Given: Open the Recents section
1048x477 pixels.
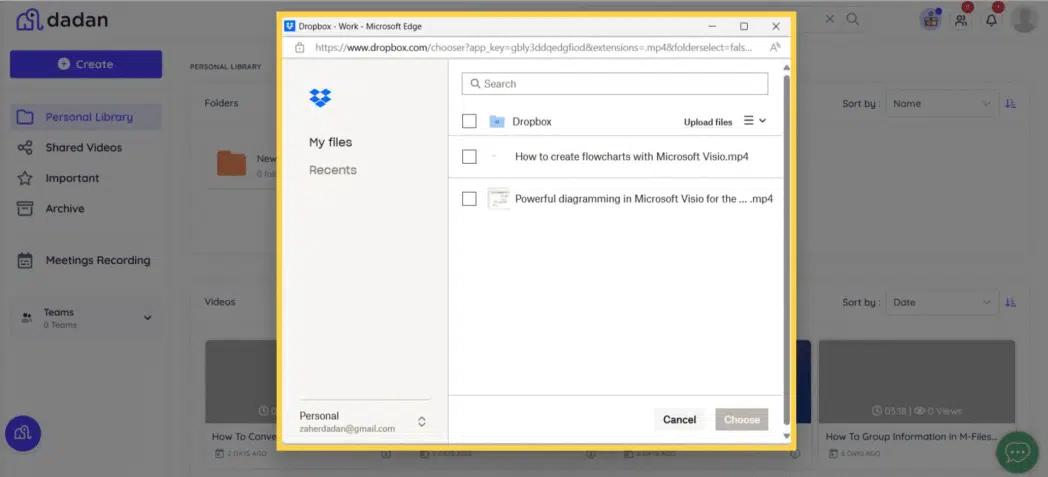Looking at the screenshot, I should tap(332, 170).
